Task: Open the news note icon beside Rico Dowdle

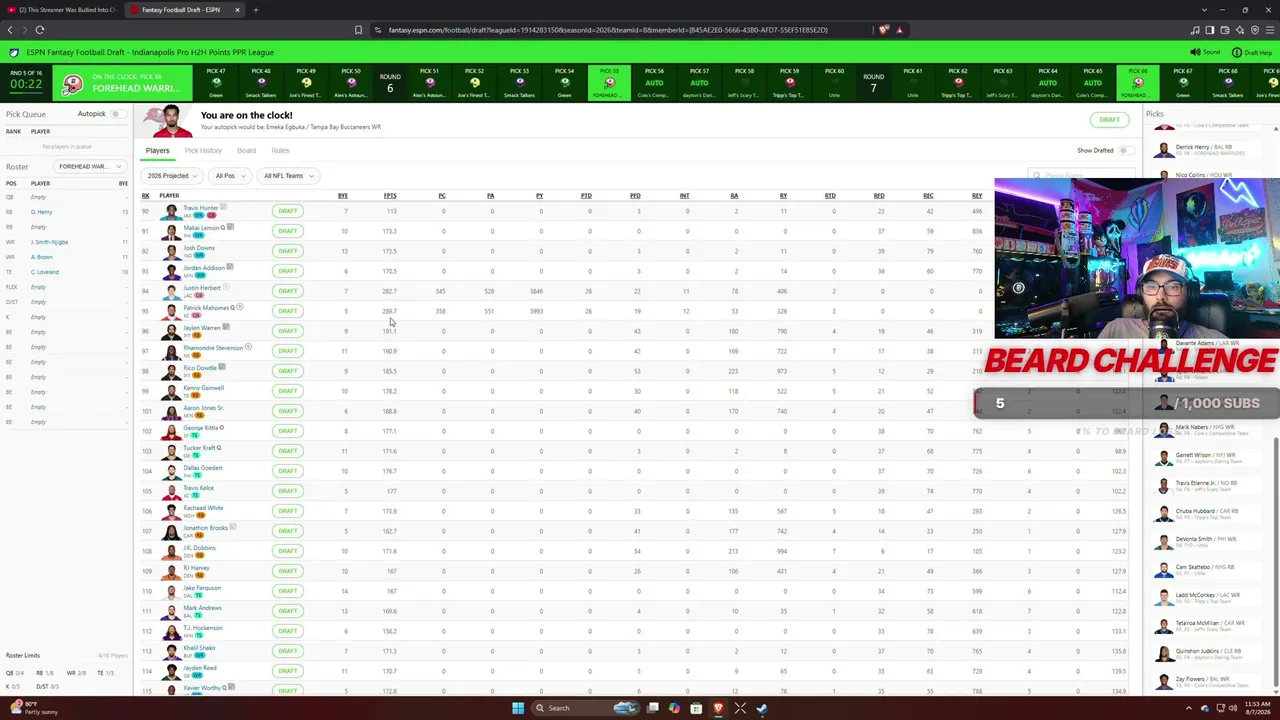Action: 222,367
